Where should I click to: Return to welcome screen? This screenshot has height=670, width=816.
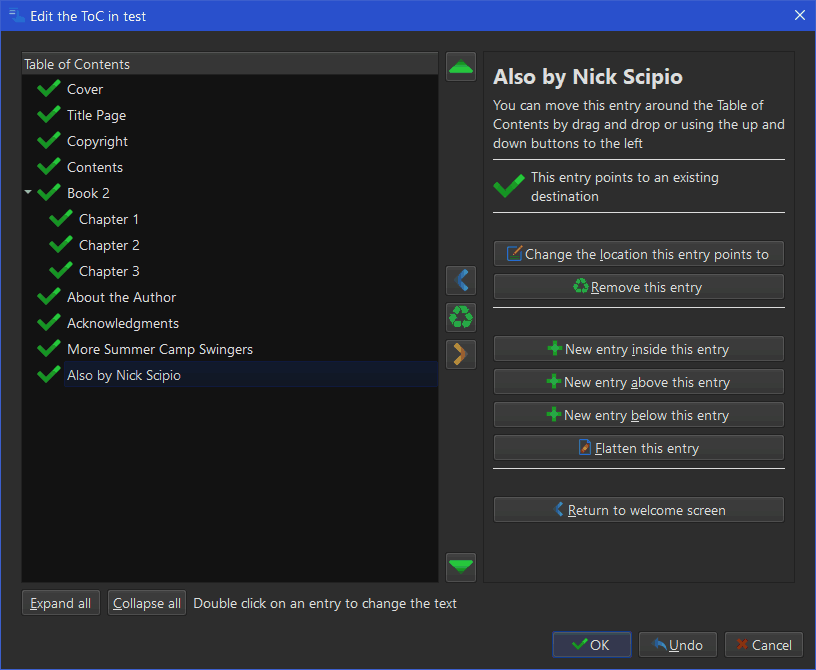pyautogui.click(x=639, y=510)
